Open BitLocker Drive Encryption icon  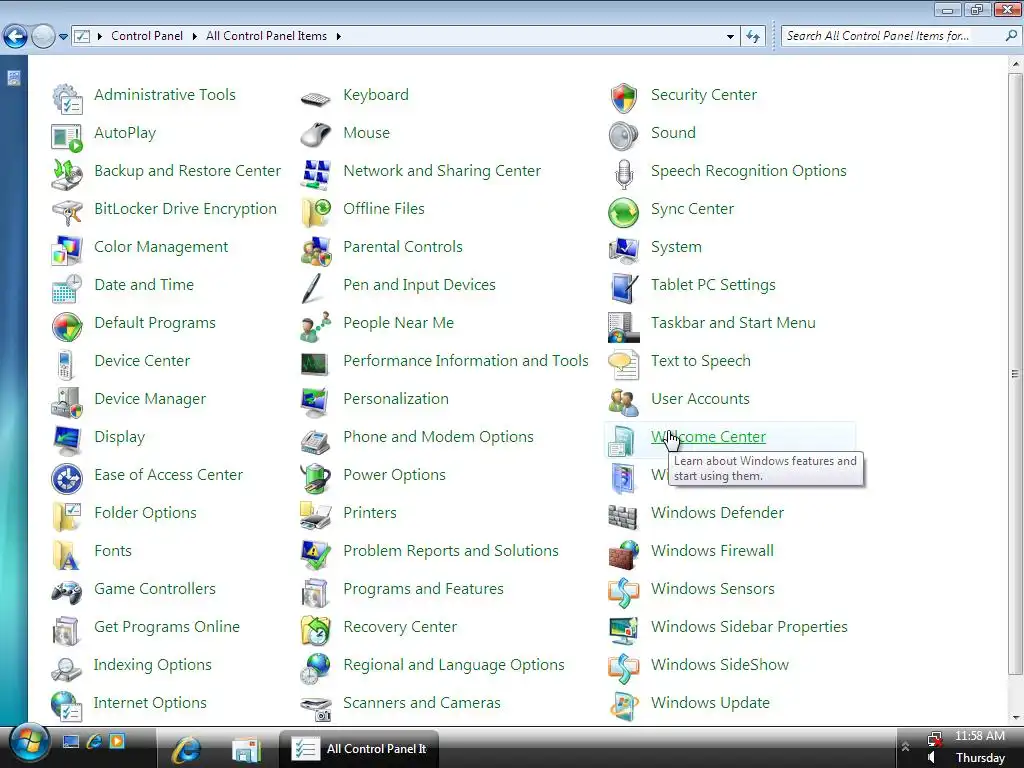(67, 212)
